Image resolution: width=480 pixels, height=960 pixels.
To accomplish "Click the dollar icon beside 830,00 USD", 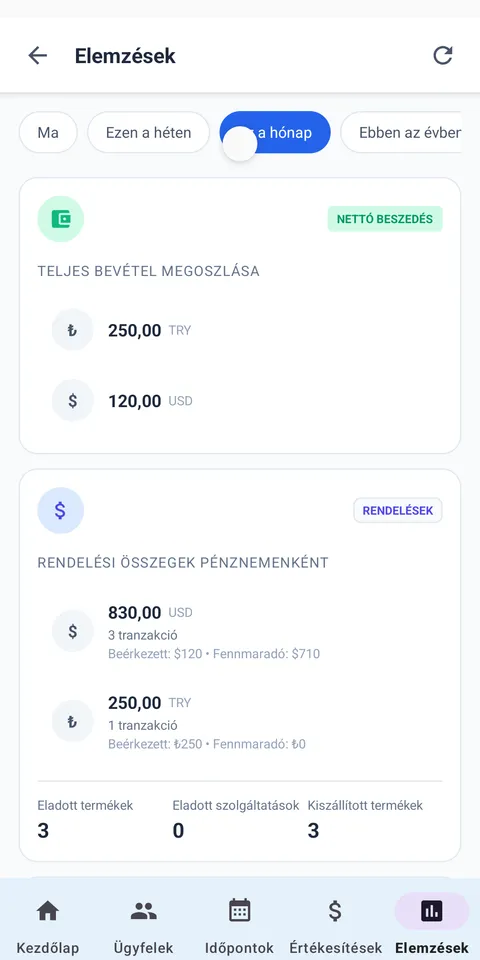I will (72, 631).
